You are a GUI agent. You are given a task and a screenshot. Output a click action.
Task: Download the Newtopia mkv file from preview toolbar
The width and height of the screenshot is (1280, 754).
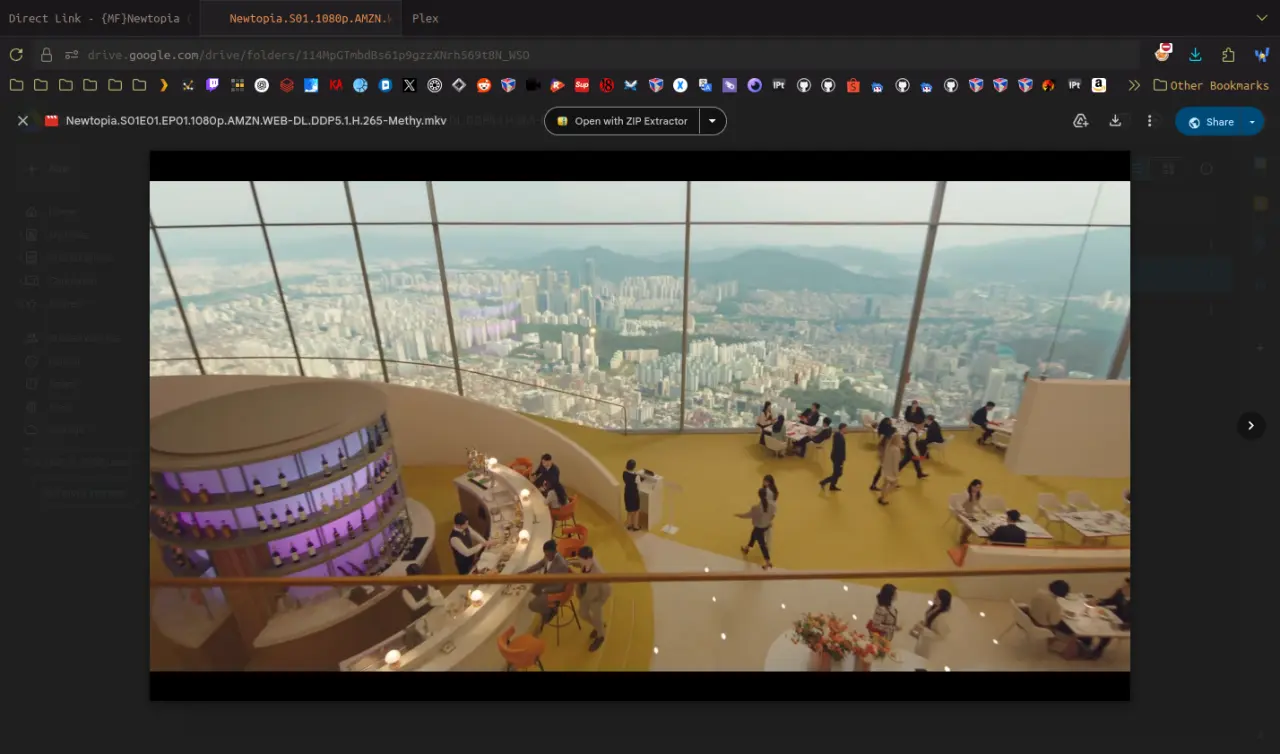(1115, 121)
